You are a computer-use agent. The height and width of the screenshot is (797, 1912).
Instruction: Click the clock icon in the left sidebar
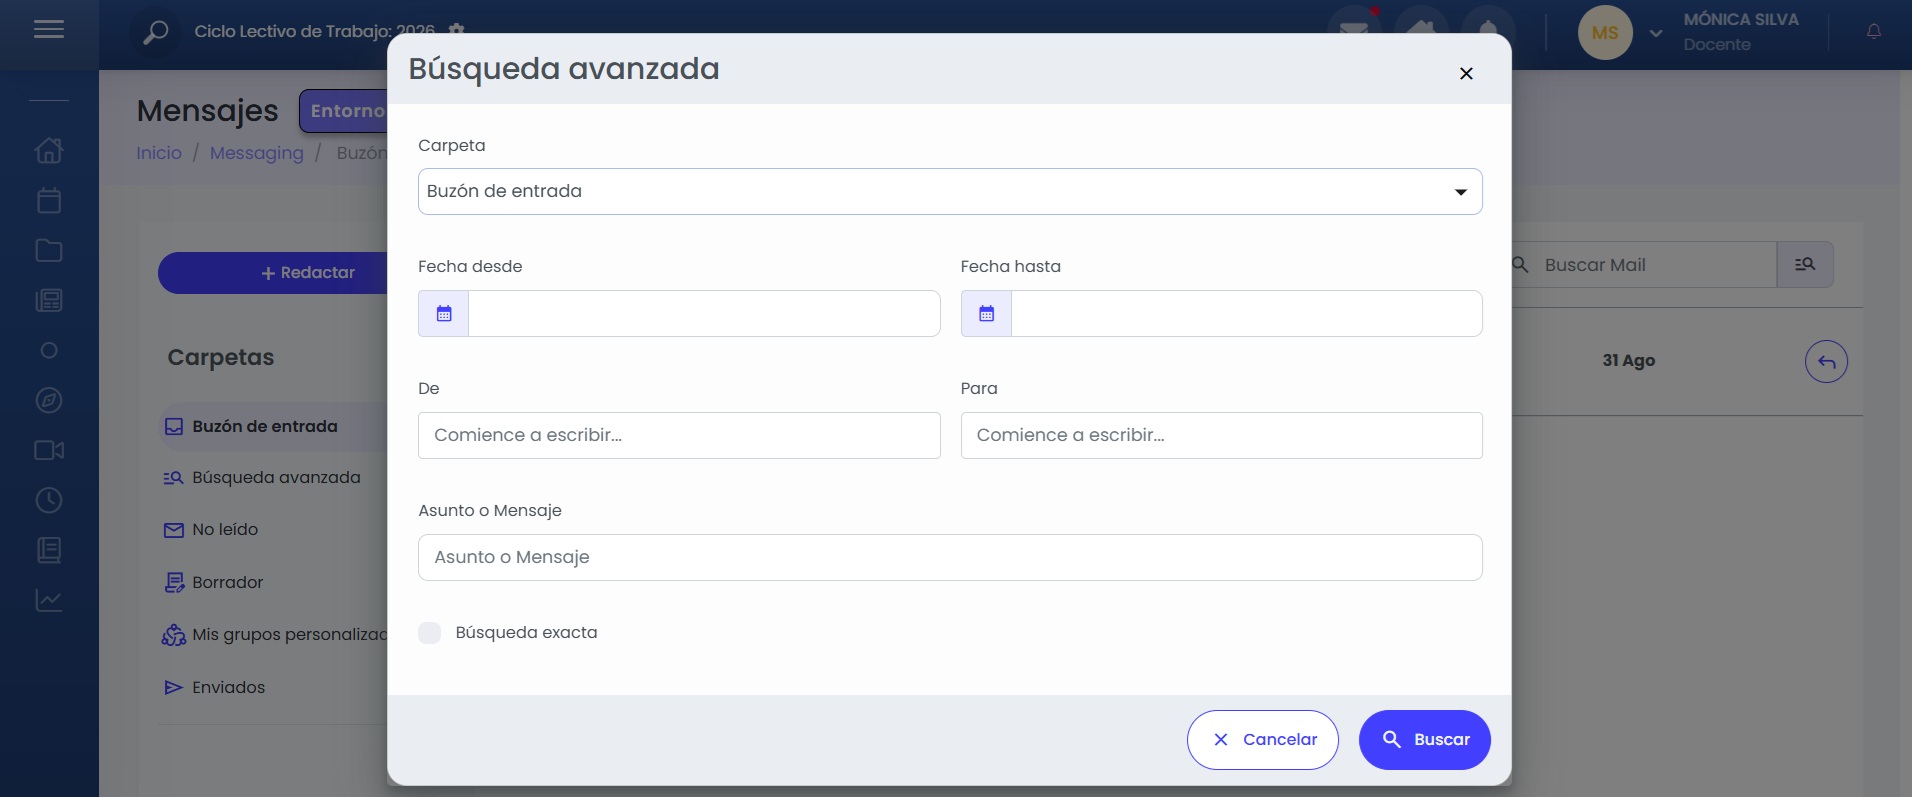click(49, 500)
